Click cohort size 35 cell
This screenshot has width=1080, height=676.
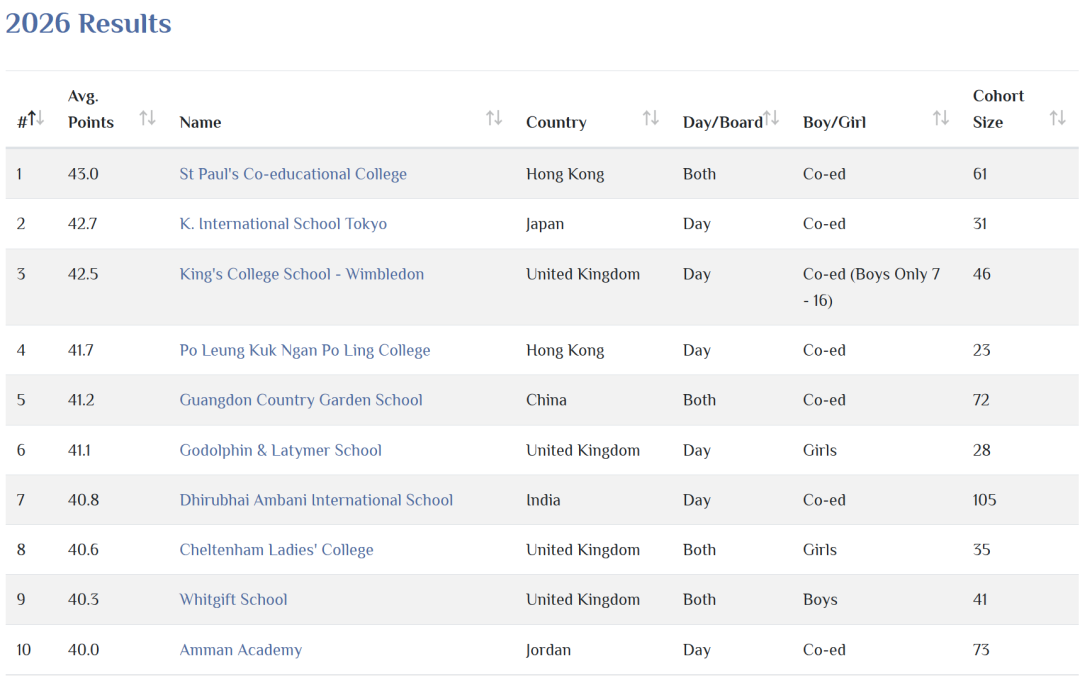[x=982, y=550]
